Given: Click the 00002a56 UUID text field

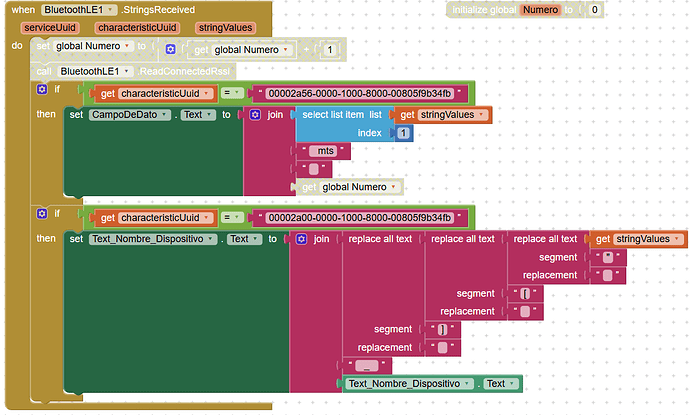Looking at the screenshot, I should pyautogui.click(x=358, y=93).
